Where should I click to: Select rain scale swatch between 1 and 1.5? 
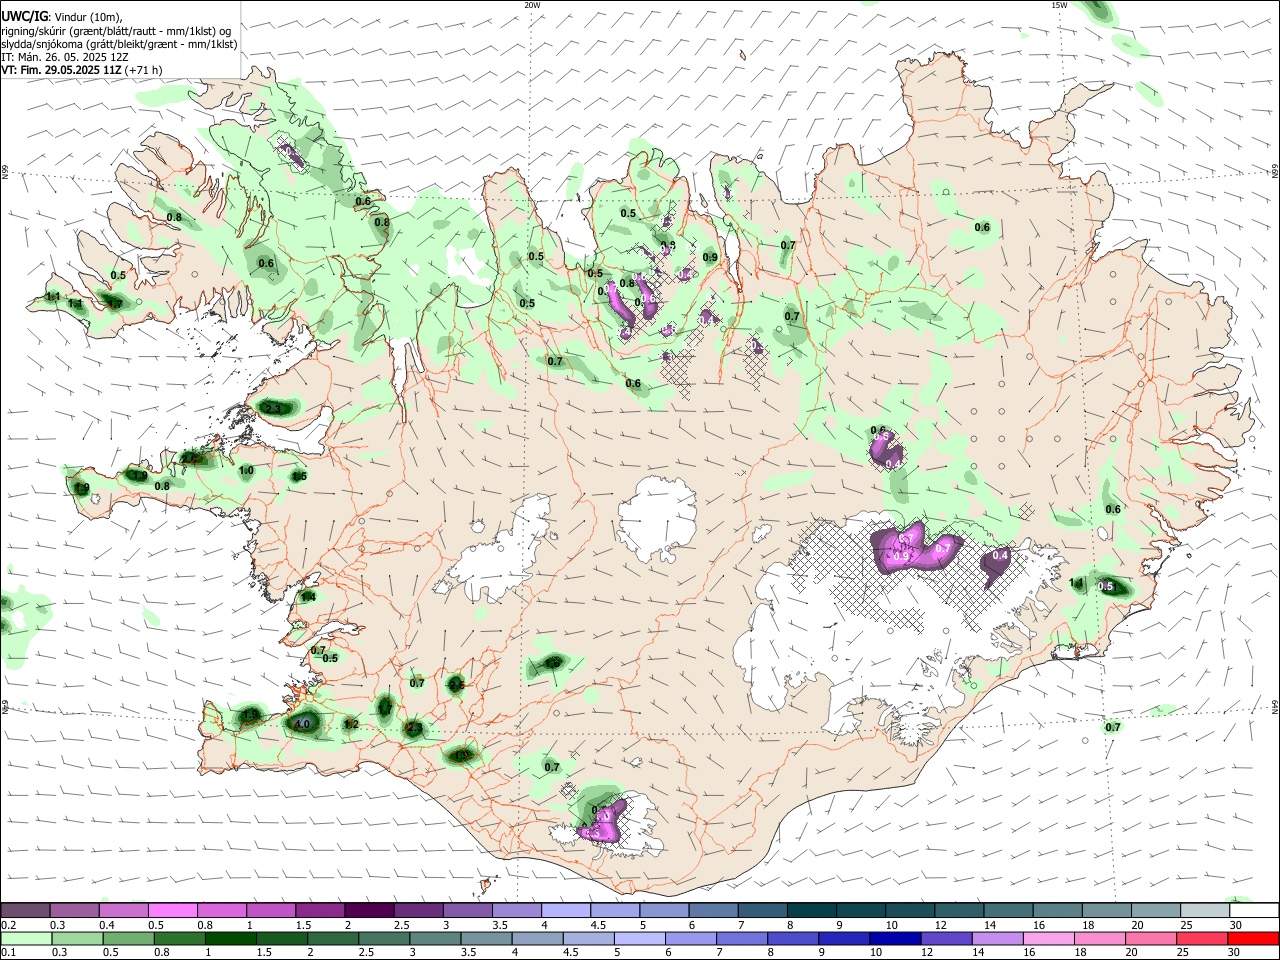pyautogui.click(x=231, y=939)
